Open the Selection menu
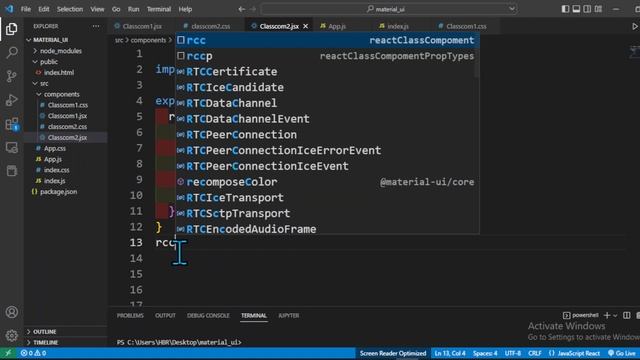Viewport: 640px width, 360px height. point(70,9)
